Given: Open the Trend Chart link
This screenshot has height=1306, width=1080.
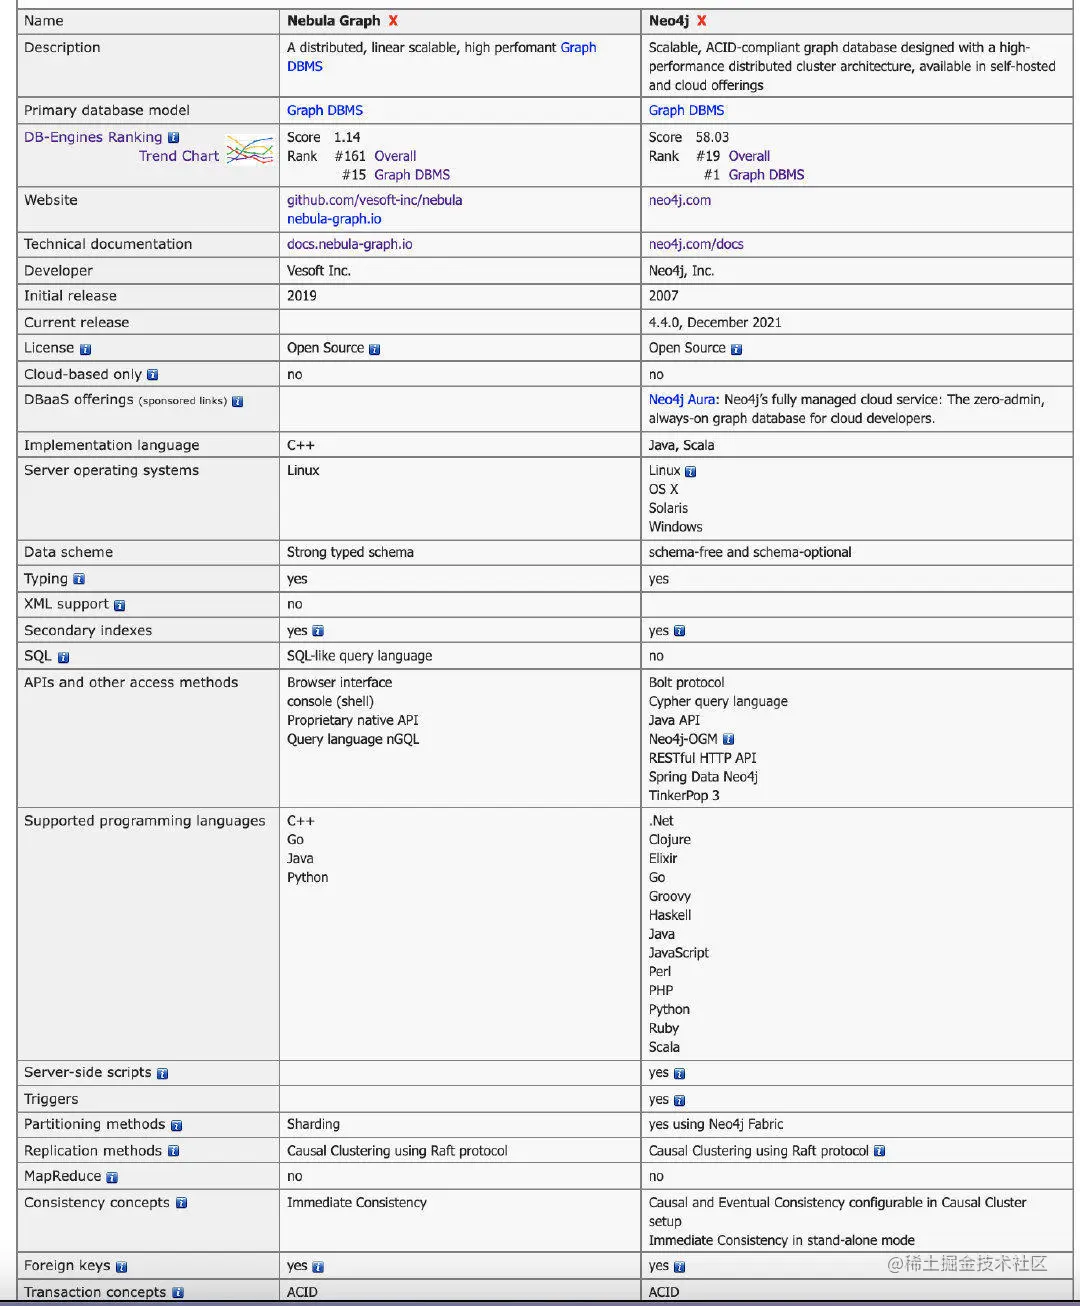Looking at the screenshot, I should coord(179,156).
